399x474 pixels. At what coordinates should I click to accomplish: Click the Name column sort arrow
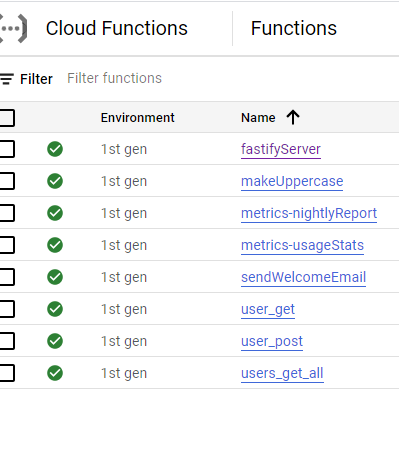coord(293,117)
